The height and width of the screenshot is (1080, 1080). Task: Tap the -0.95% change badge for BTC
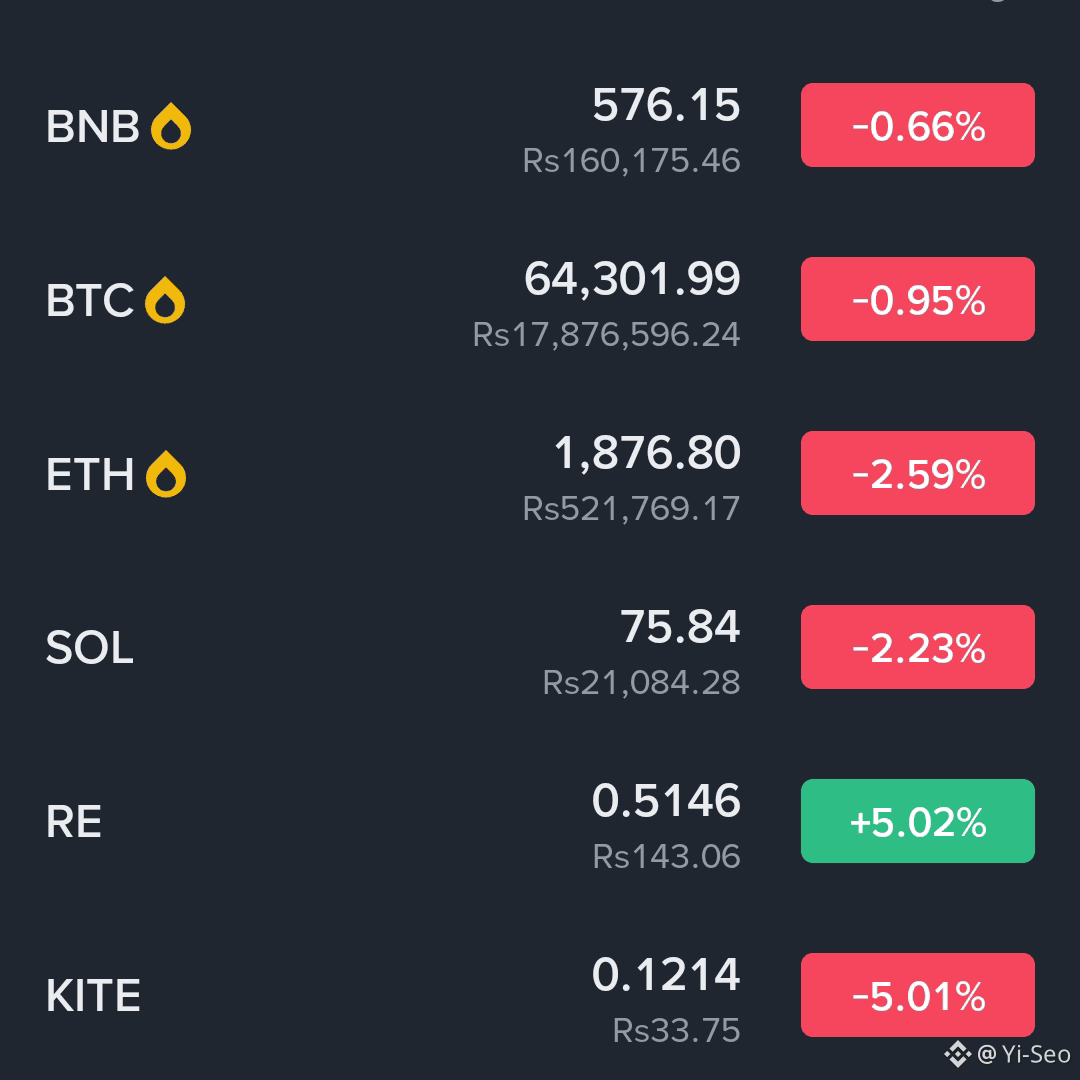point(917,299)
